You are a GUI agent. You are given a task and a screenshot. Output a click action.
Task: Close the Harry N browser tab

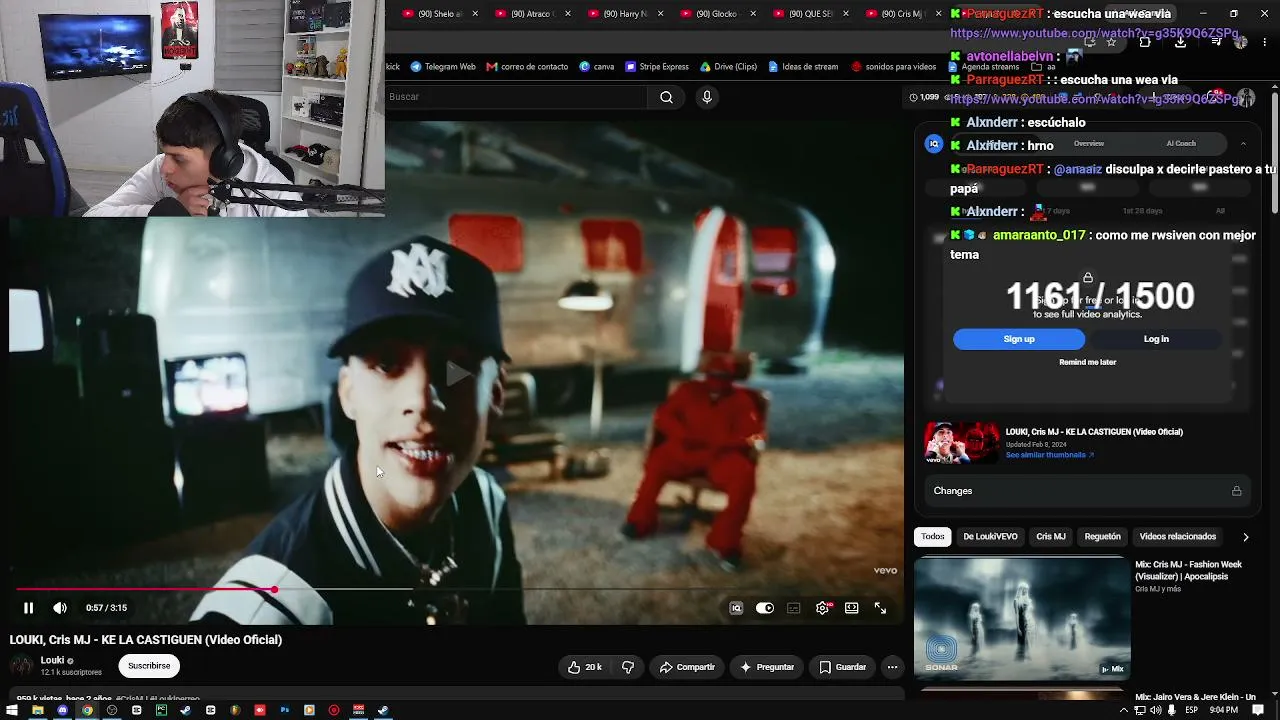(661, 14)
